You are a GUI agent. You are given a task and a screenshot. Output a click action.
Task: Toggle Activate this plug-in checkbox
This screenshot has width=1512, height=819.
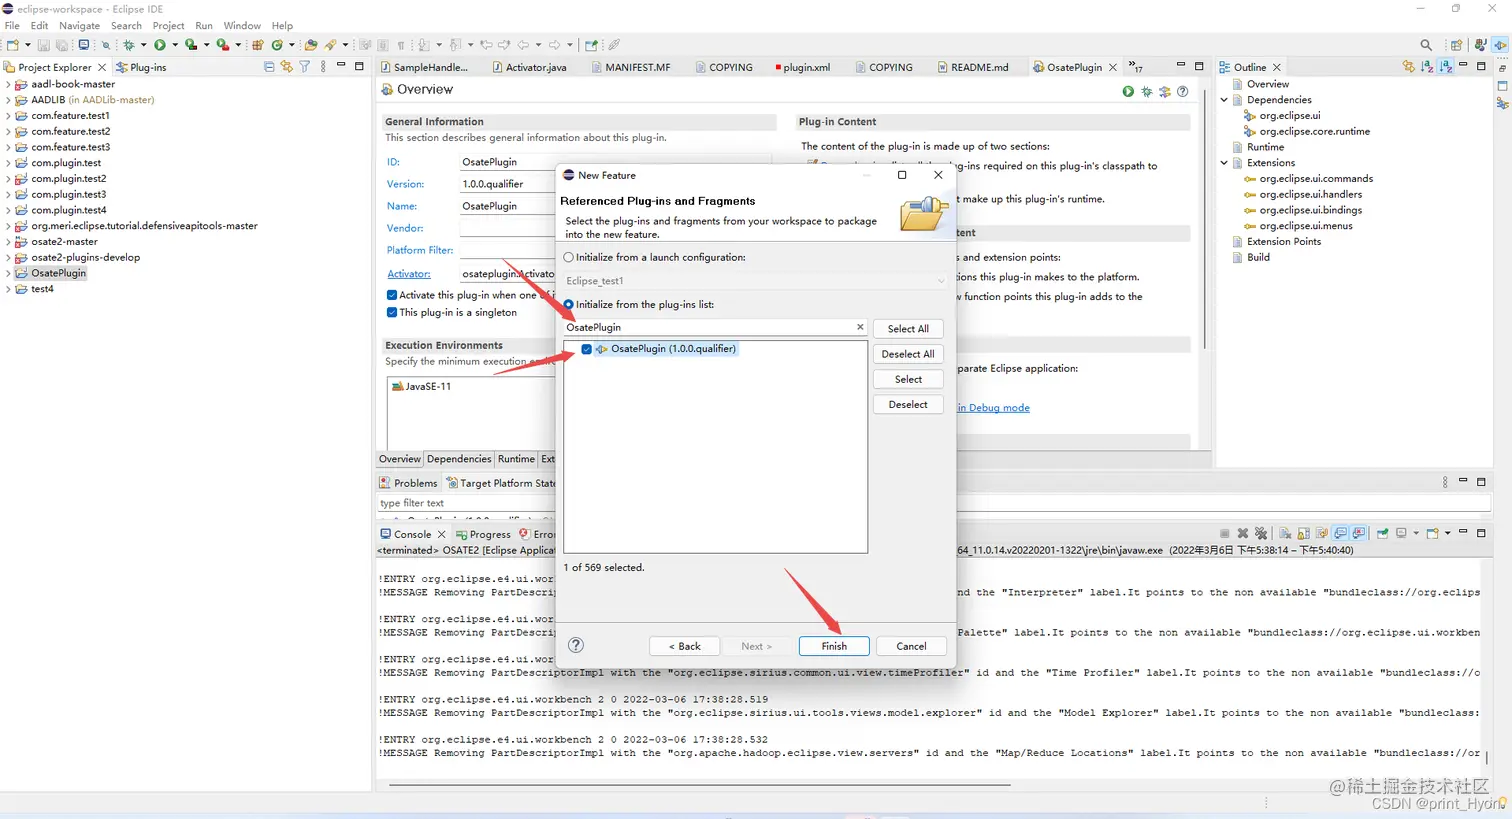click(392, 295)
